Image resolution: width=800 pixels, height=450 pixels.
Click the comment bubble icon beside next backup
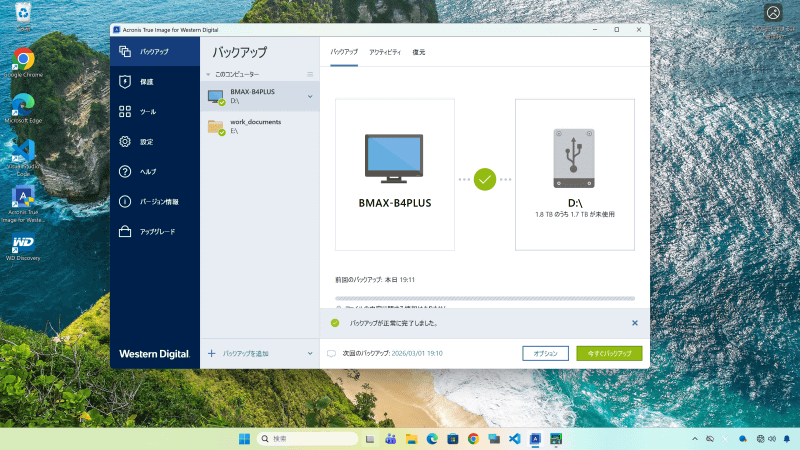(331, 354)
